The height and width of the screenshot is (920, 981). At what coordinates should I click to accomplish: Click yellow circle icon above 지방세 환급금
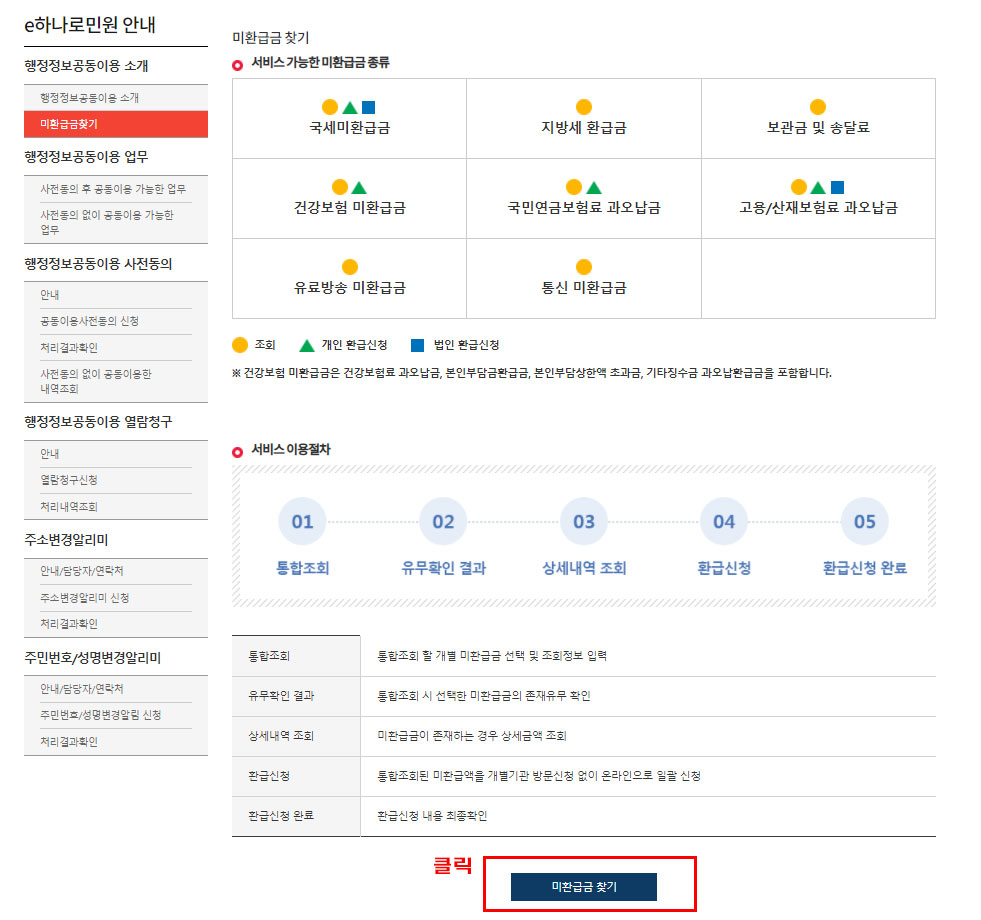(584, 107)
